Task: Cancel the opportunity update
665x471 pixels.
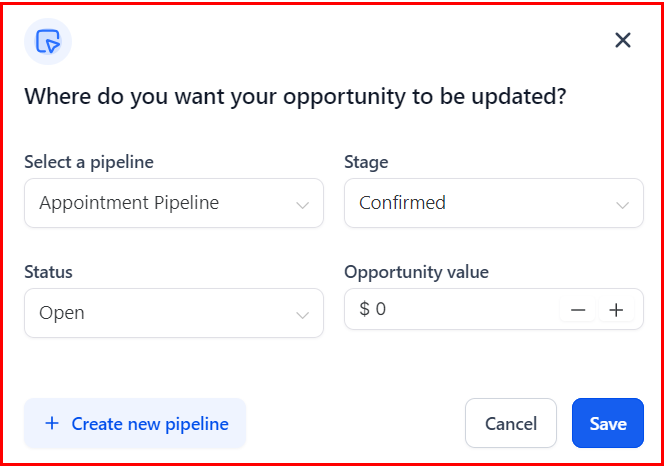Action: click(x=511, y=424)
